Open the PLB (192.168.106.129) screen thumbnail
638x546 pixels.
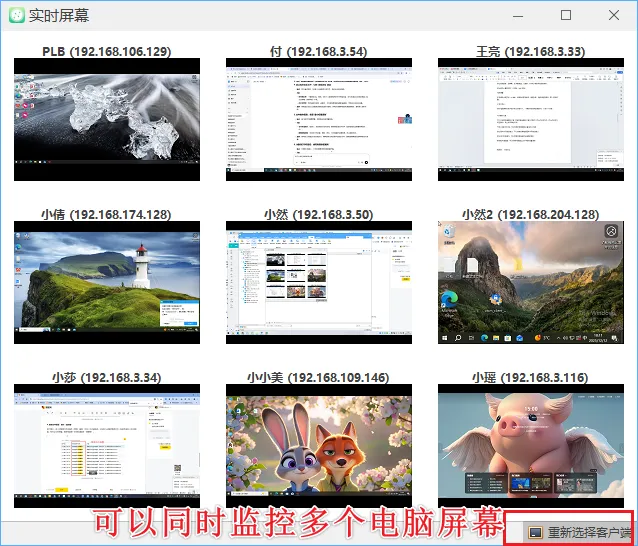(x=107, y=119)
